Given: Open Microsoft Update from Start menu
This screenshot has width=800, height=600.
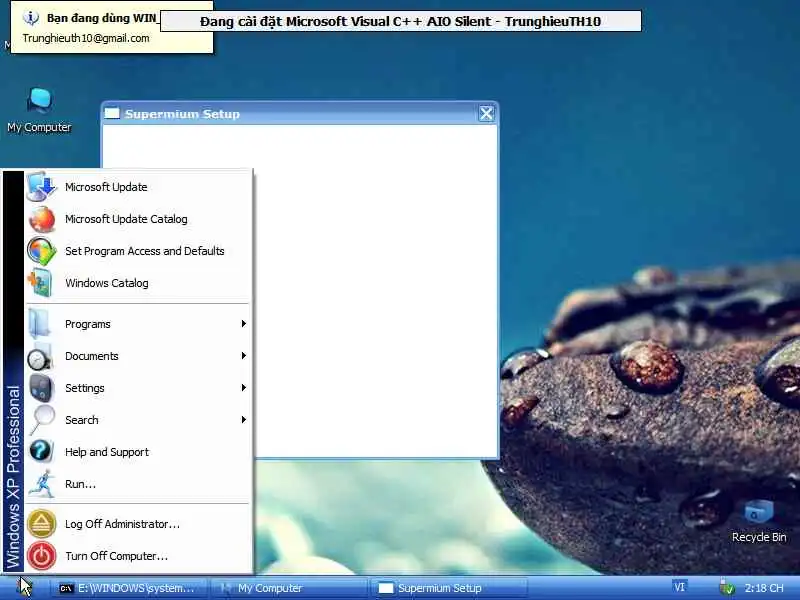Looking at the screenshot, I should 138,187.
